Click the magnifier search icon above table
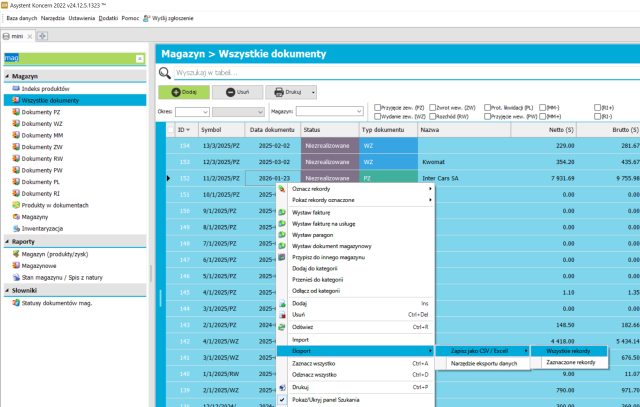Image resolution: width=640 pixels, height=407 pixels. [164, 73]
